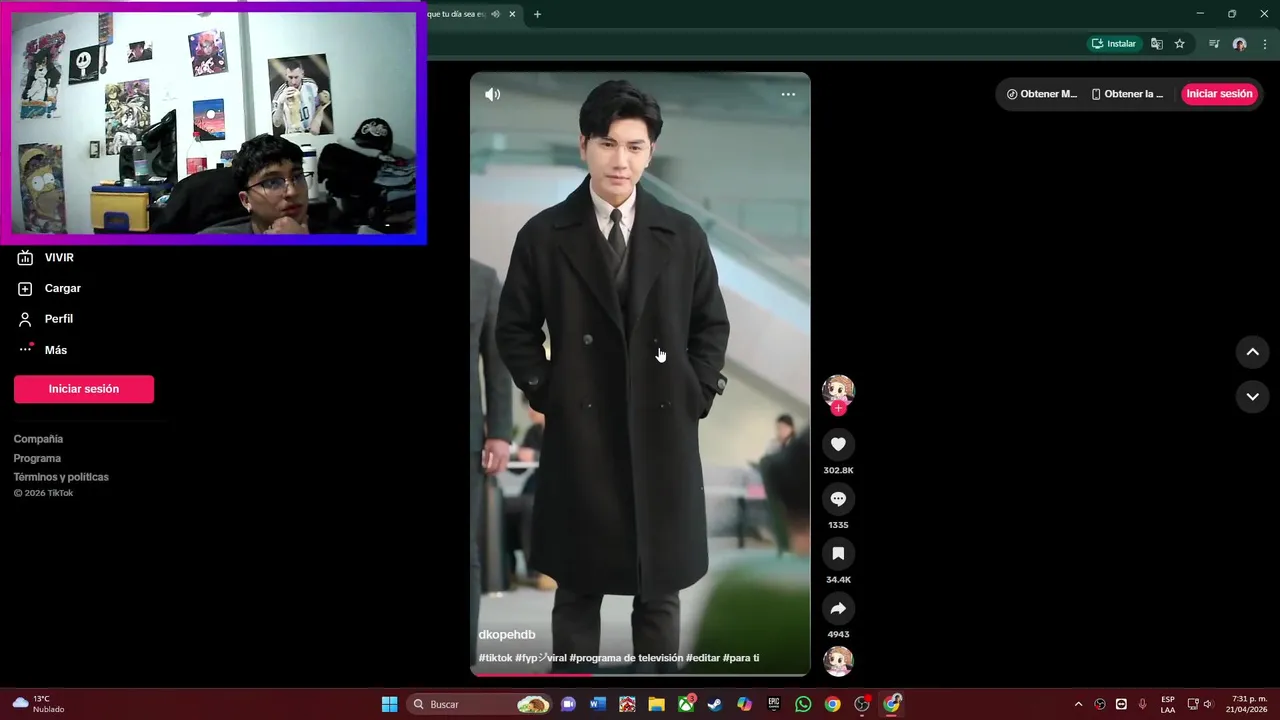Click the Instalar app button in address bar

1114,44
